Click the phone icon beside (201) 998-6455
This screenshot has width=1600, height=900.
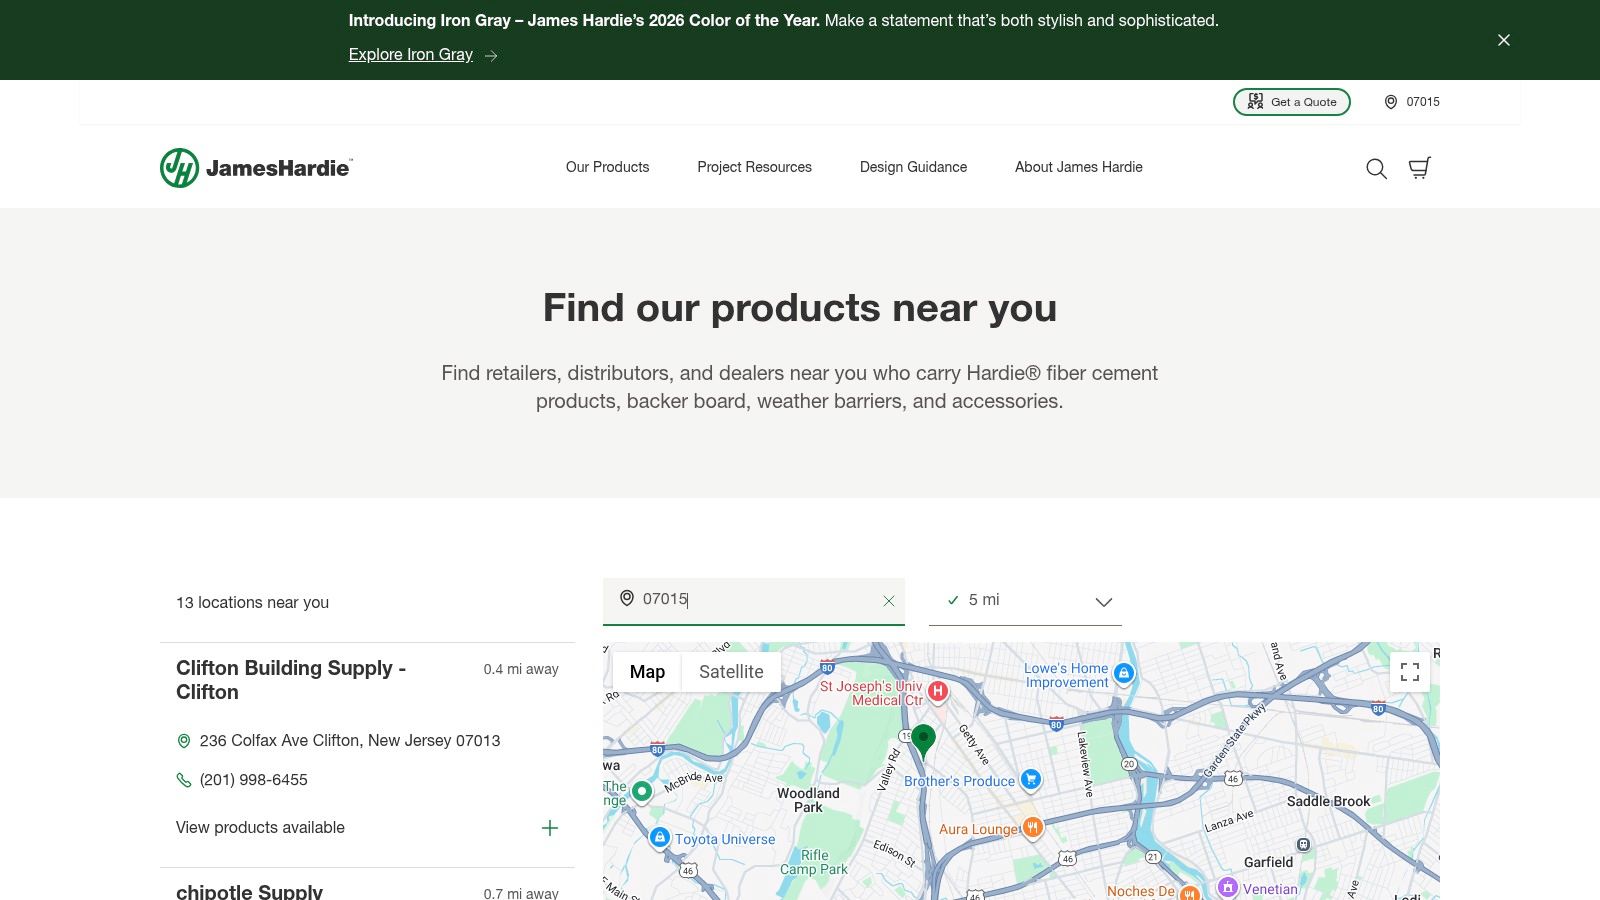tap(184, 780)
